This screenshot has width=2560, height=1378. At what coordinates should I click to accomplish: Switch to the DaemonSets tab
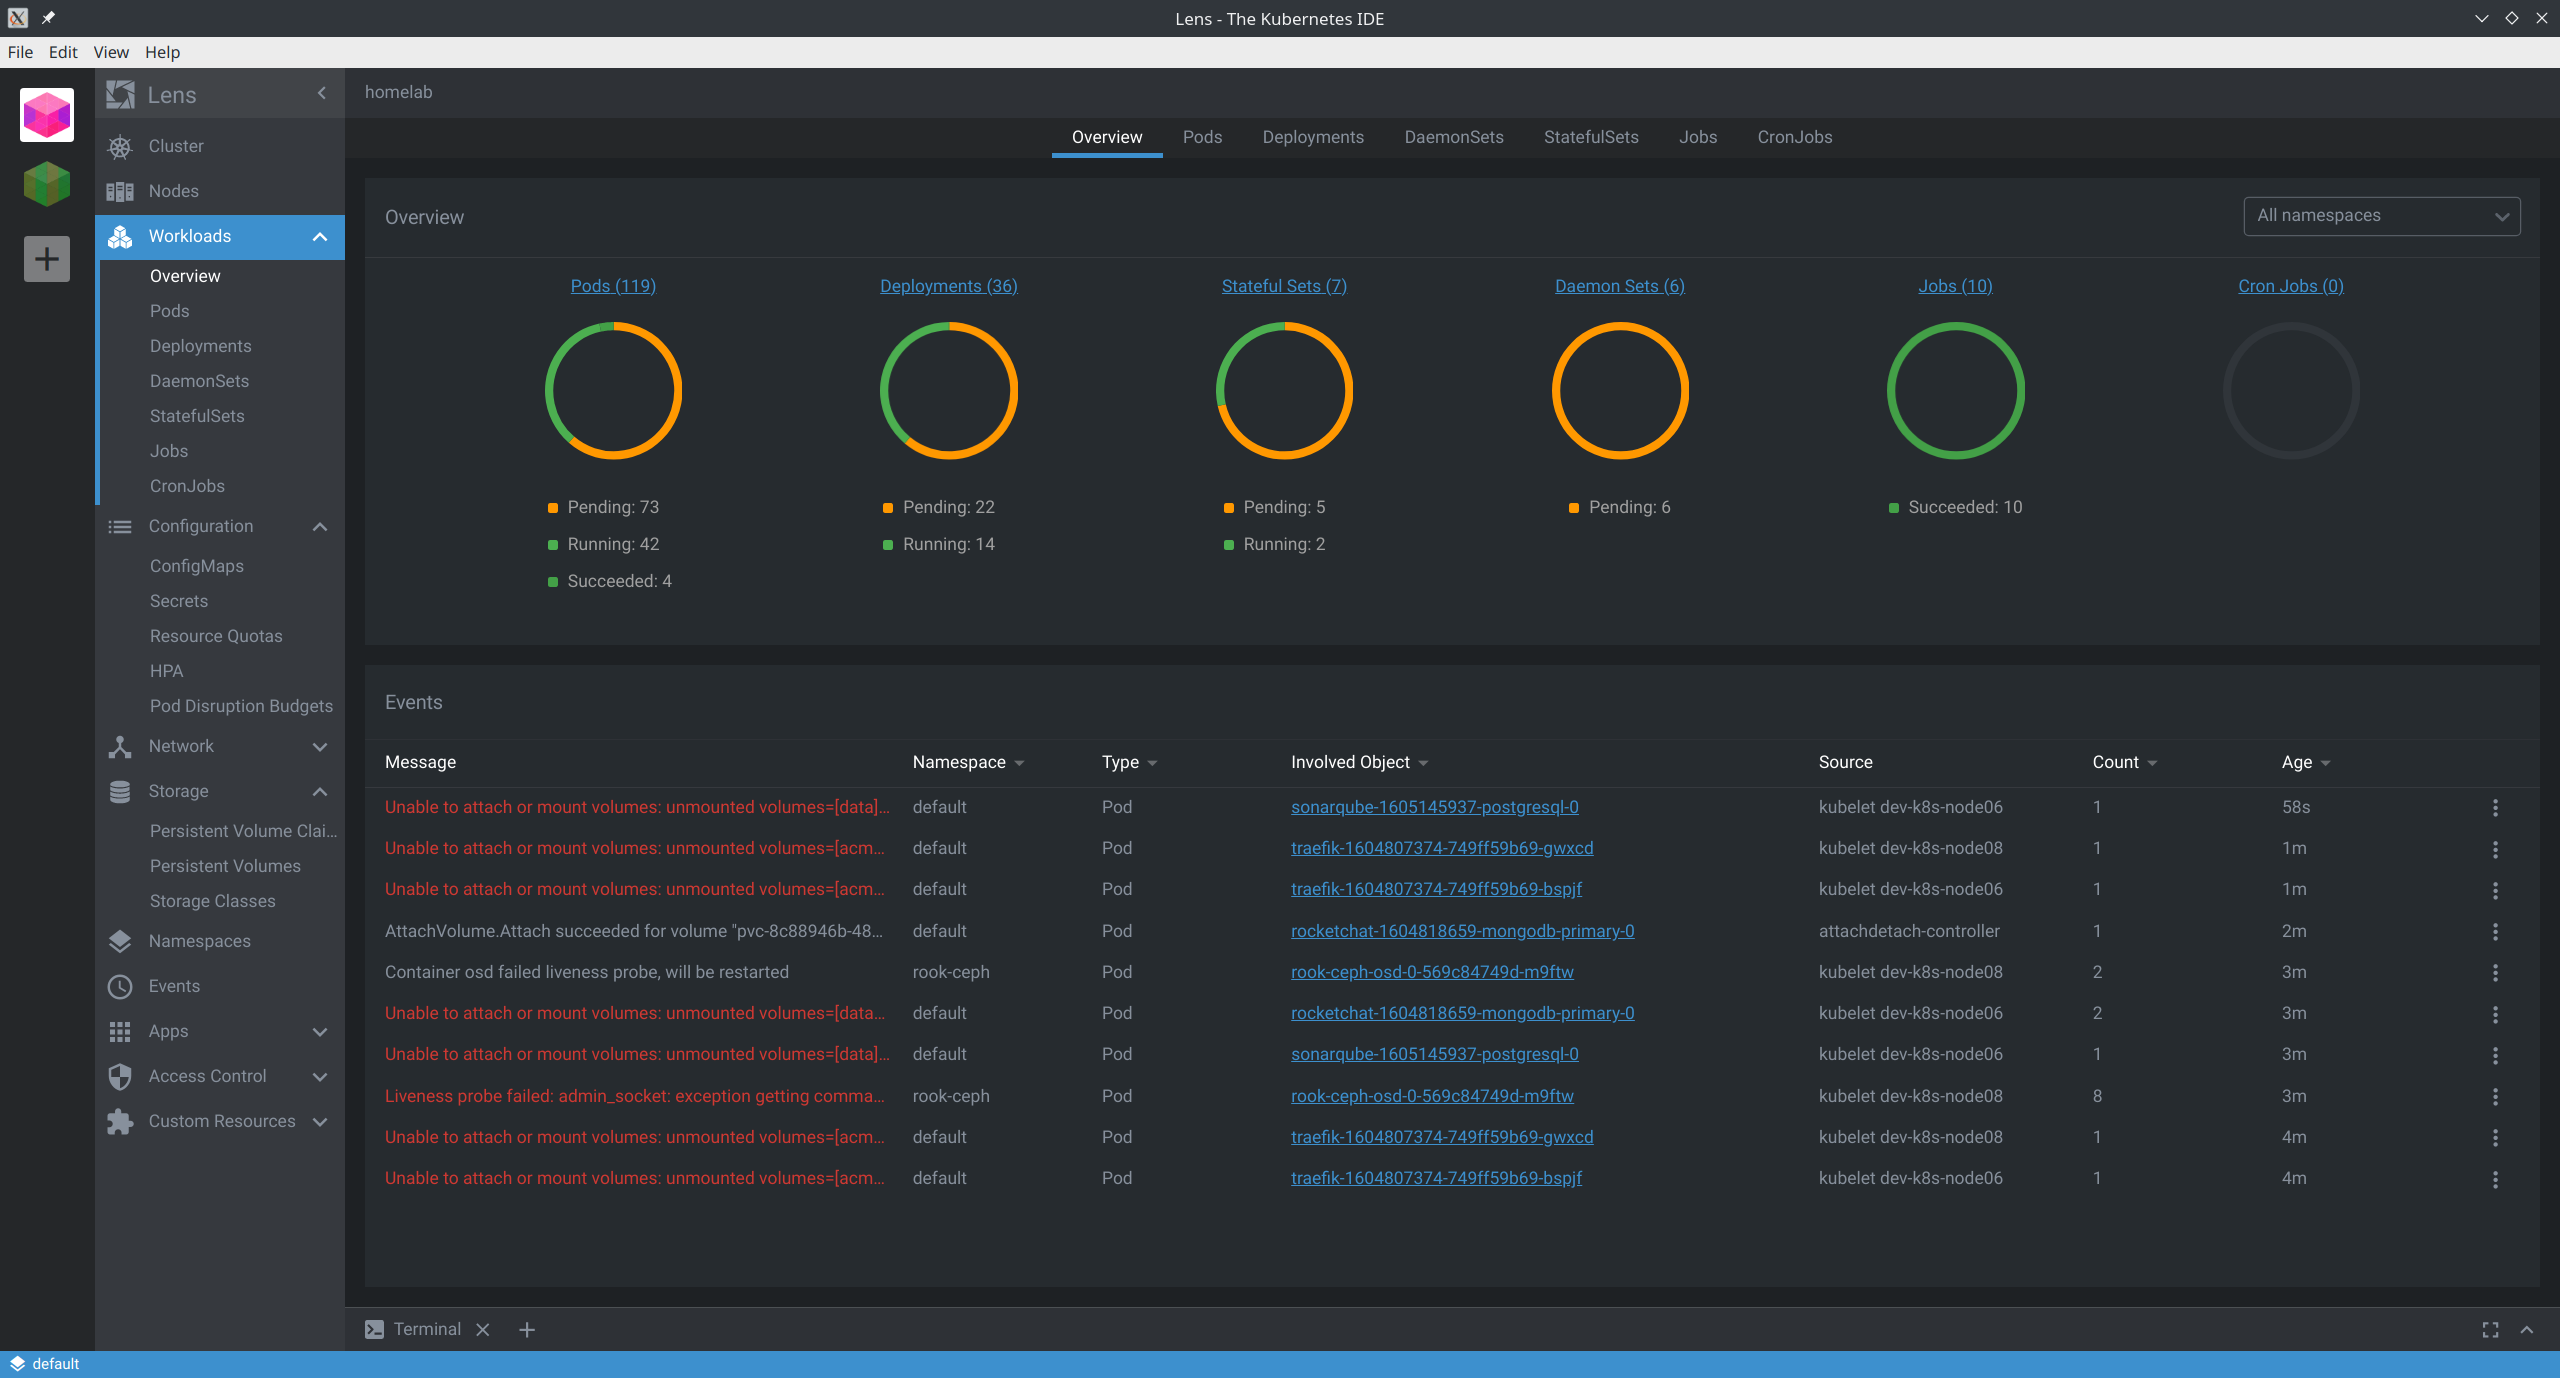(x=1454, y=136)
